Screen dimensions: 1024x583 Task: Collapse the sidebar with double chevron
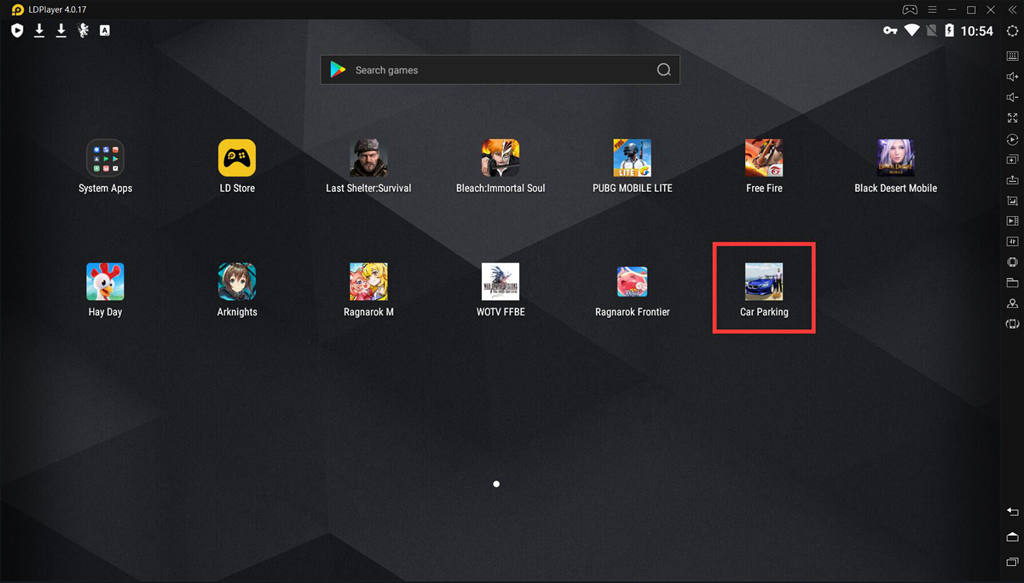(1013, 10)
